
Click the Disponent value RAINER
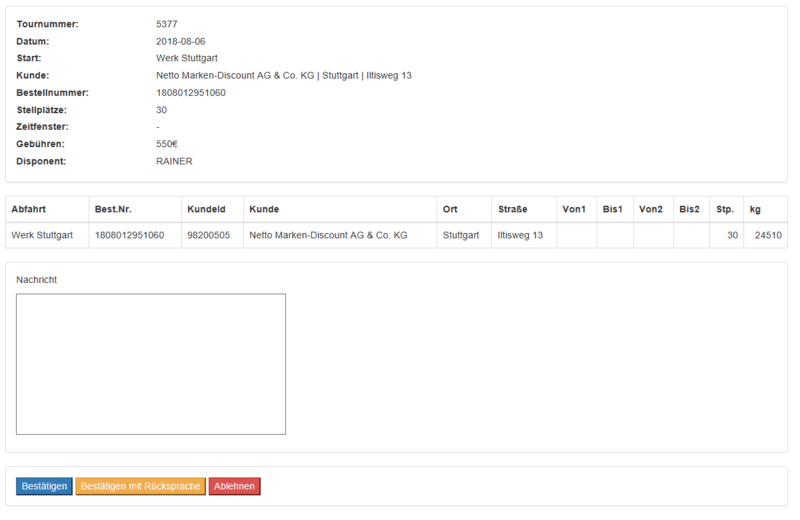(174, 161)
